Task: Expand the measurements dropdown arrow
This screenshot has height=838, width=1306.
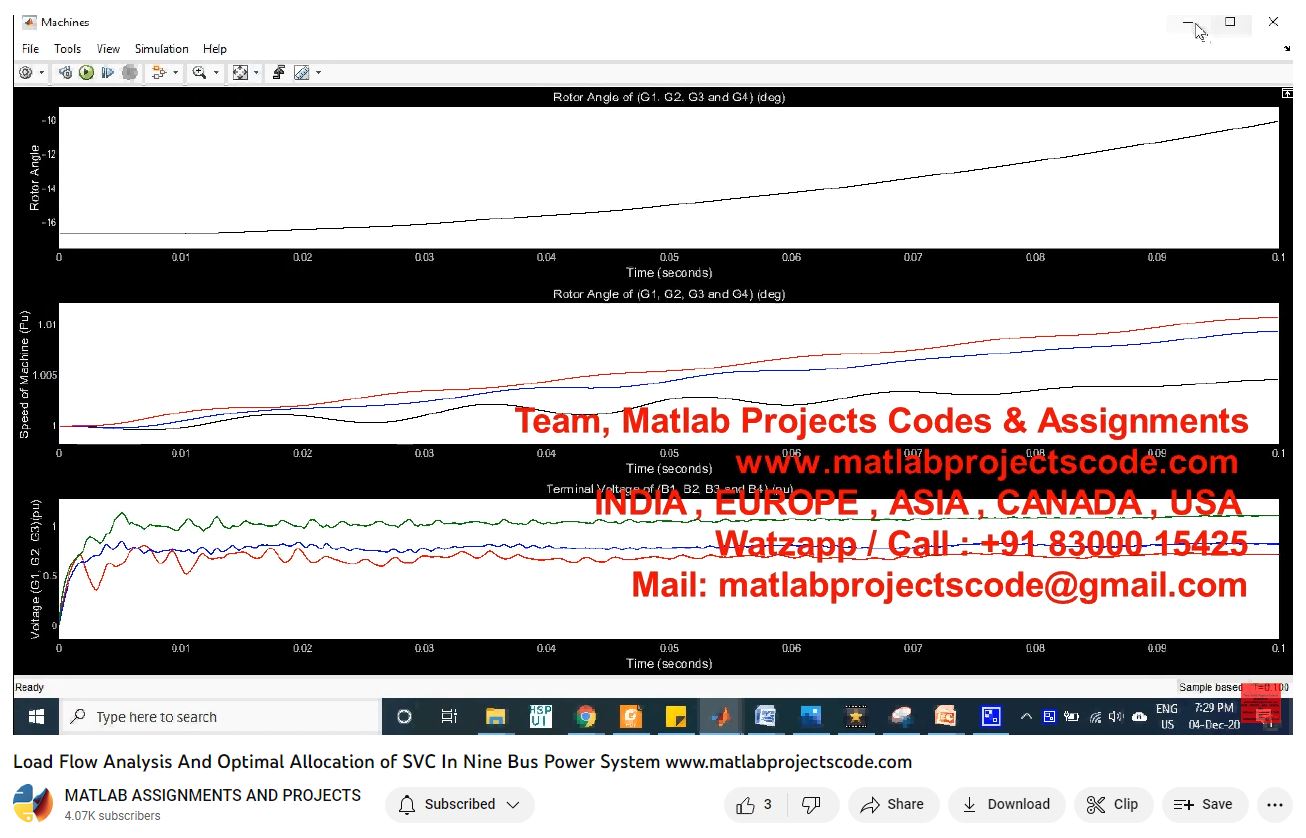Action: tap(318, 73)
